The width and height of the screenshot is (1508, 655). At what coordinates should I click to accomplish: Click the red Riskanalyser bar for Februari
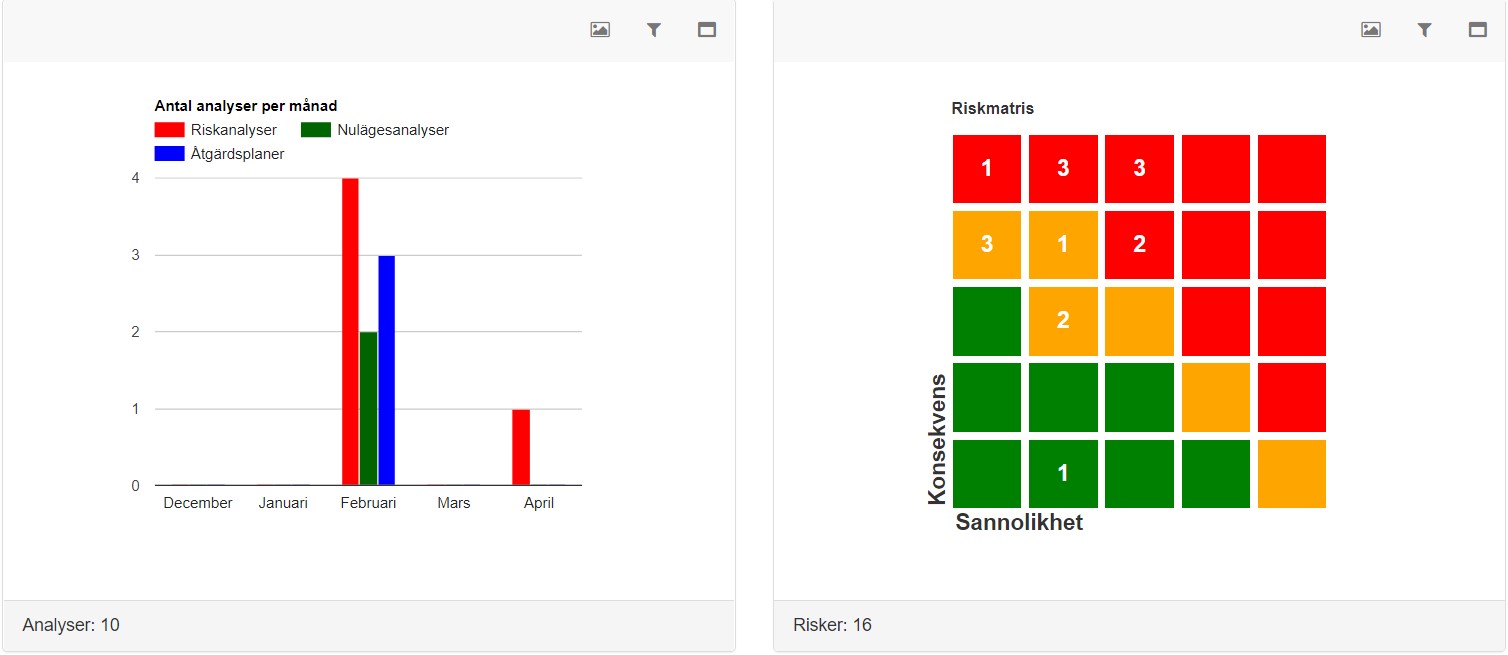[350, 332]
